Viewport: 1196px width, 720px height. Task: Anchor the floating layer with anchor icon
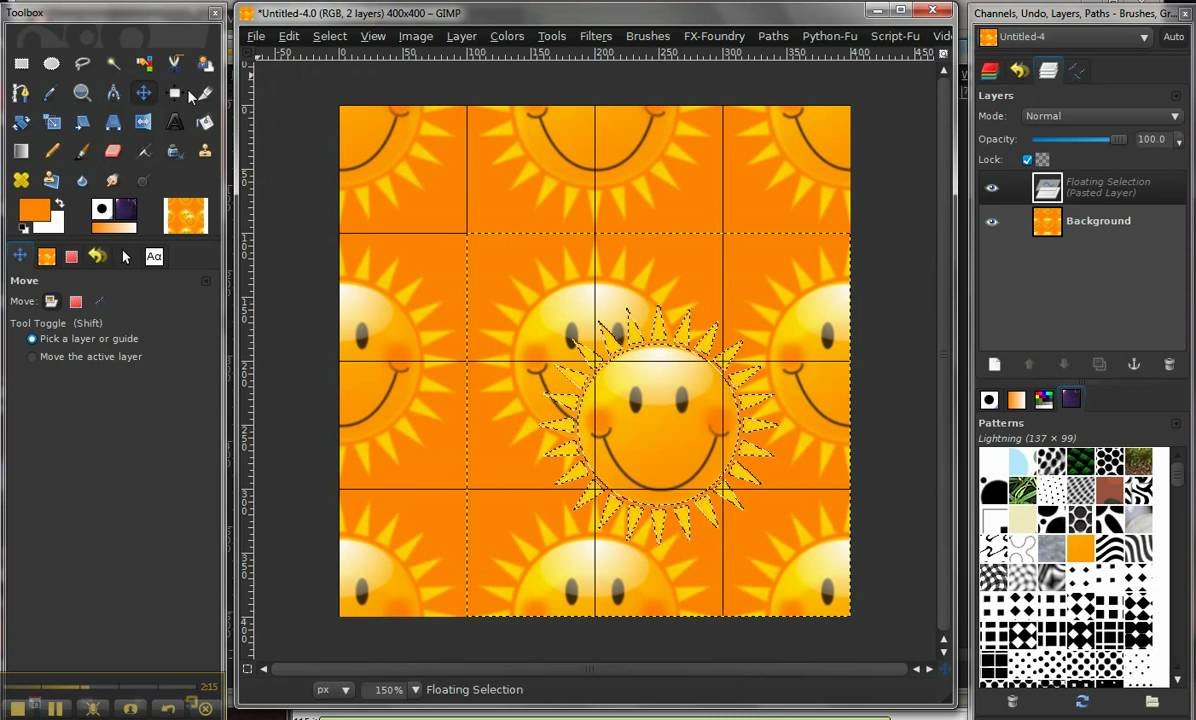tap(1134, 365)
